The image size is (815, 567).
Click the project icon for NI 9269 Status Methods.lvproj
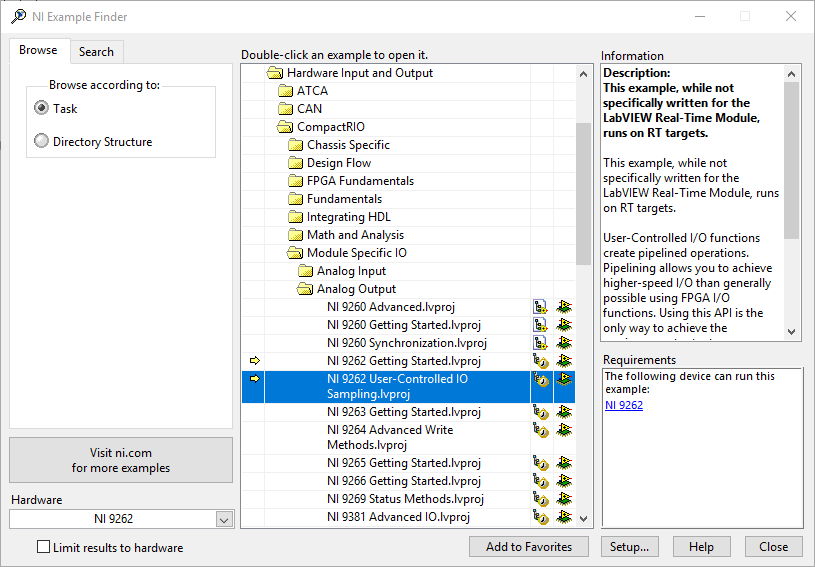point(541,499)
